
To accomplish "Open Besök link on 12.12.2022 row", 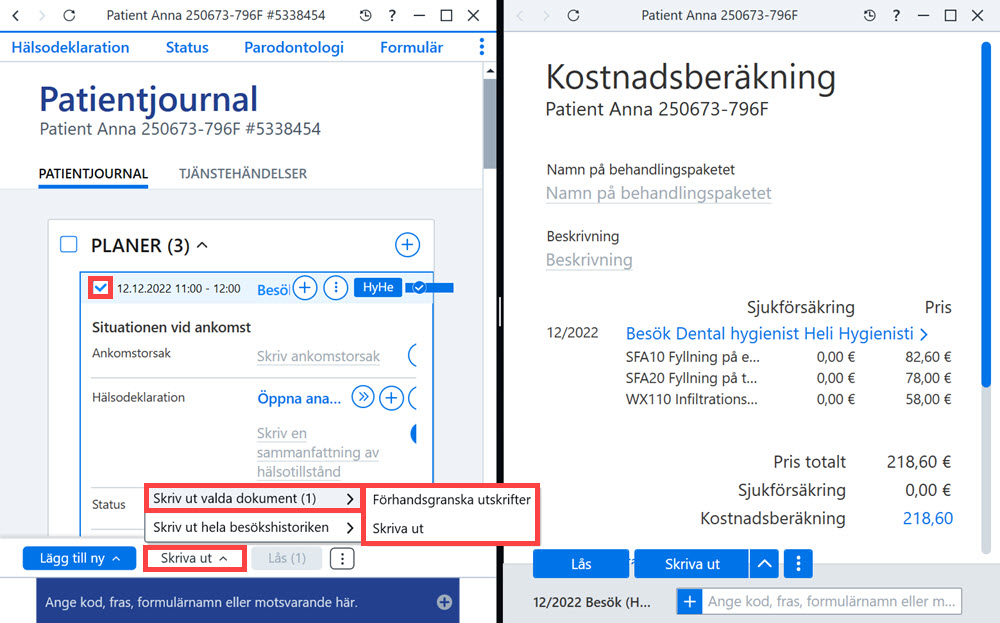I will tap(274, 290).
